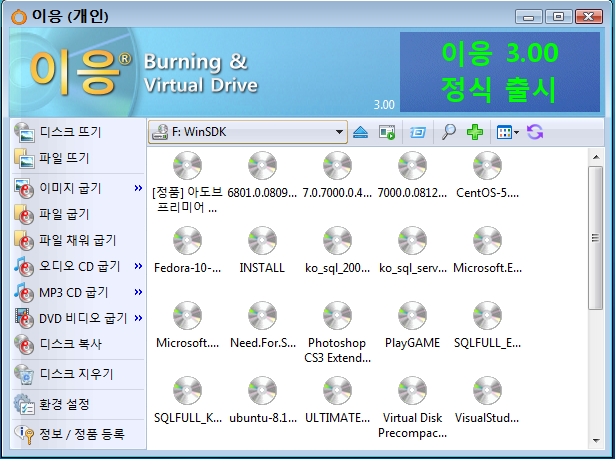Screen dimensions: 615x459
Task: Click the scrollbar down arrow
Action: tap(596, 441)
